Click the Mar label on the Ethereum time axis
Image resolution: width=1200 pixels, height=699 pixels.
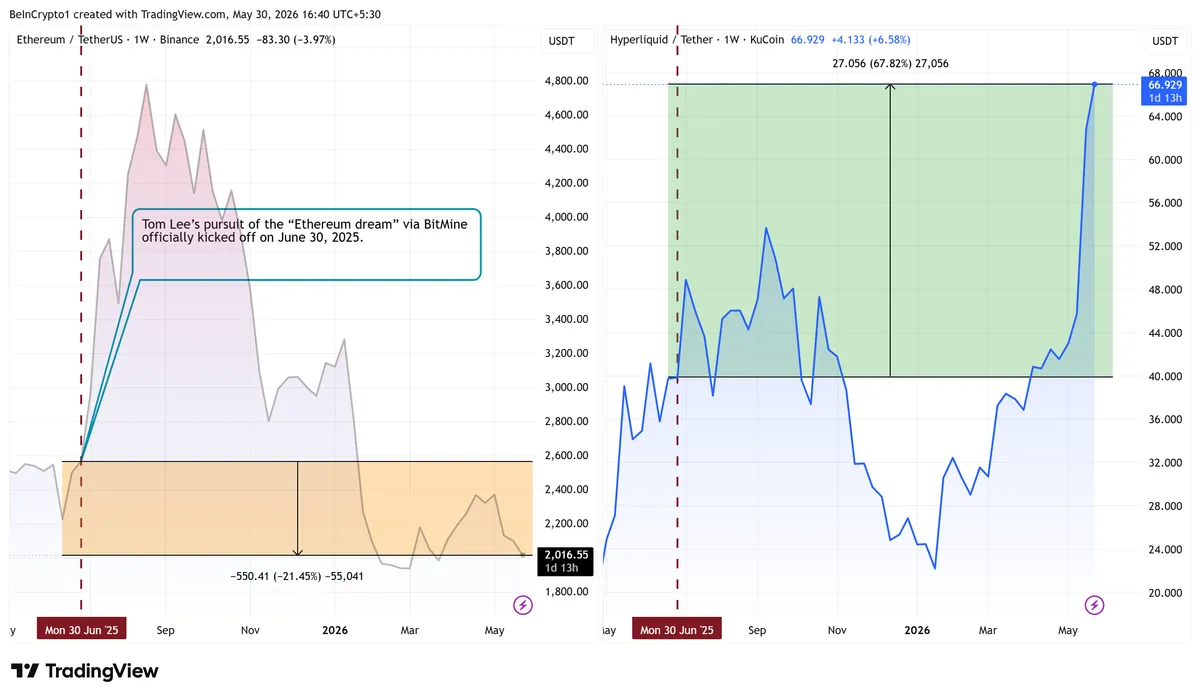pos(410,631)
